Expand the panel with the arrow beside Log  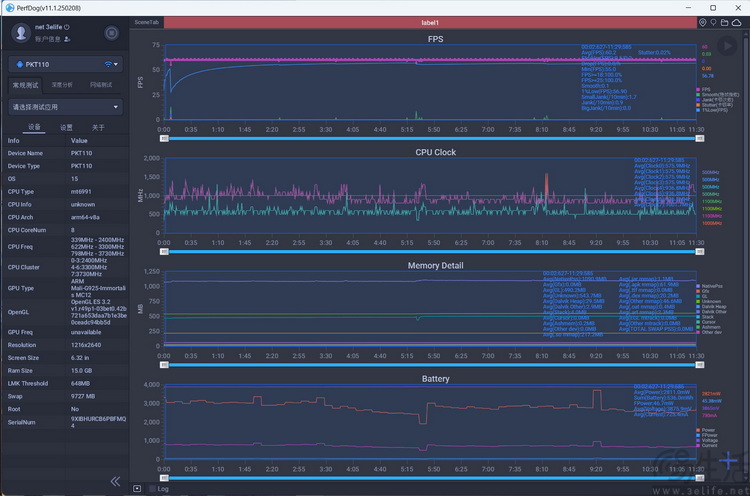click(137, 489)
